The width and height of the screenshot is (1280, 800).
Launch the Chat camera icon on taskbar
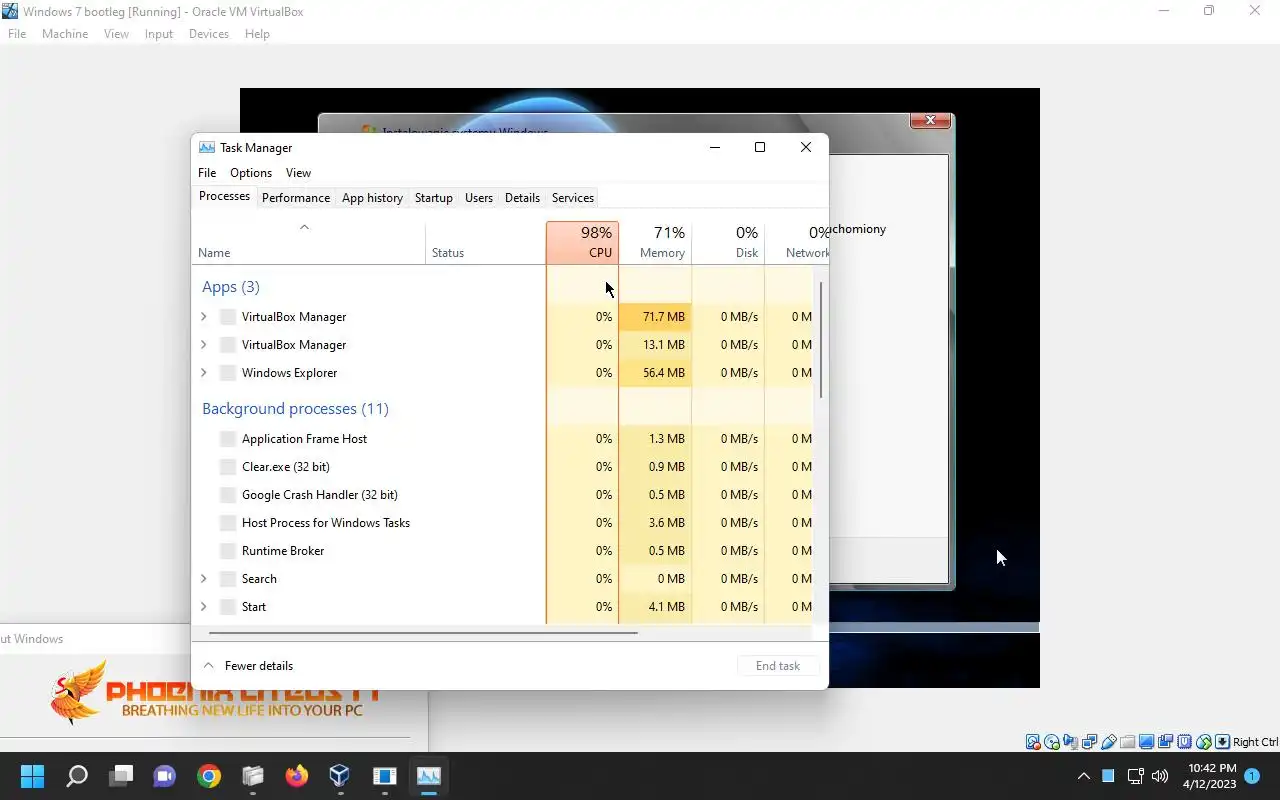point(164,776)
